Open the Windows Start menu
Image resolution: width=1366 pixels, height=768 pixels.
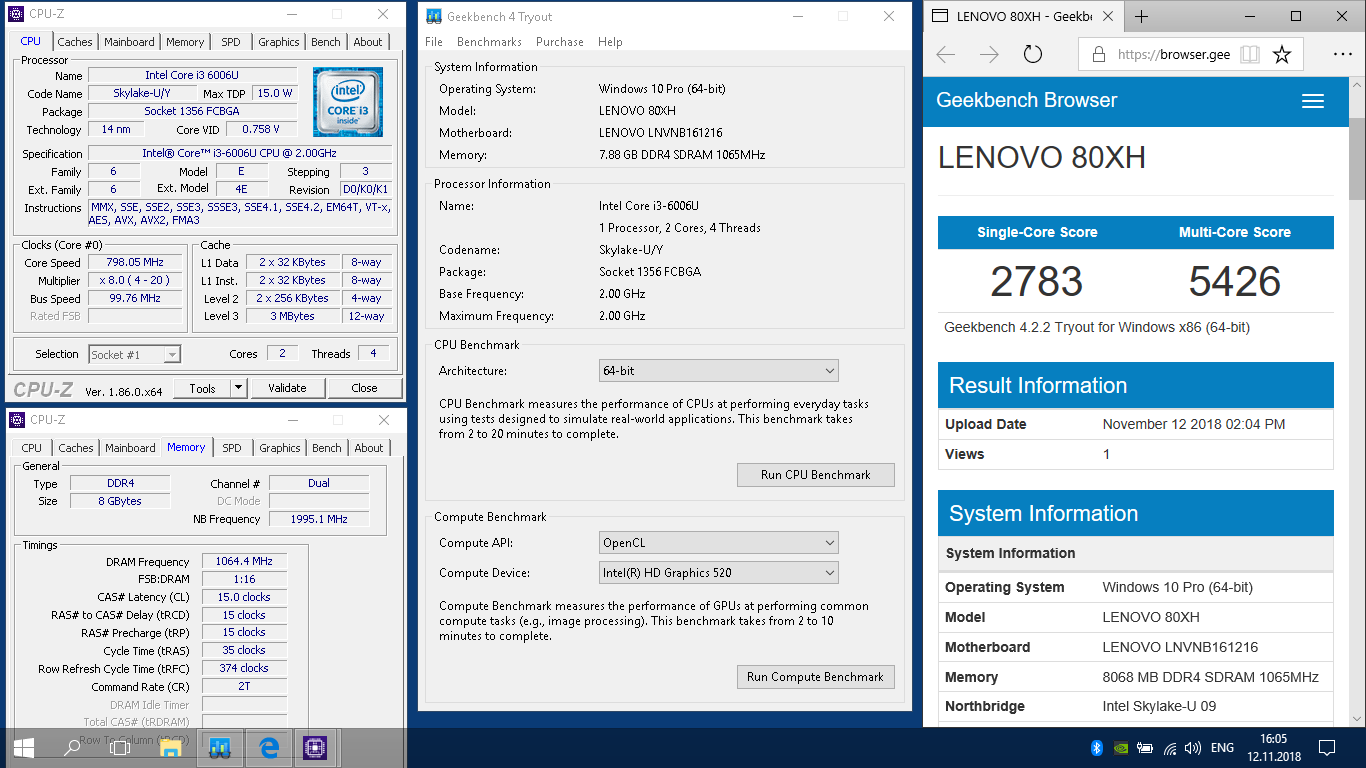click(x=23, y=747)
